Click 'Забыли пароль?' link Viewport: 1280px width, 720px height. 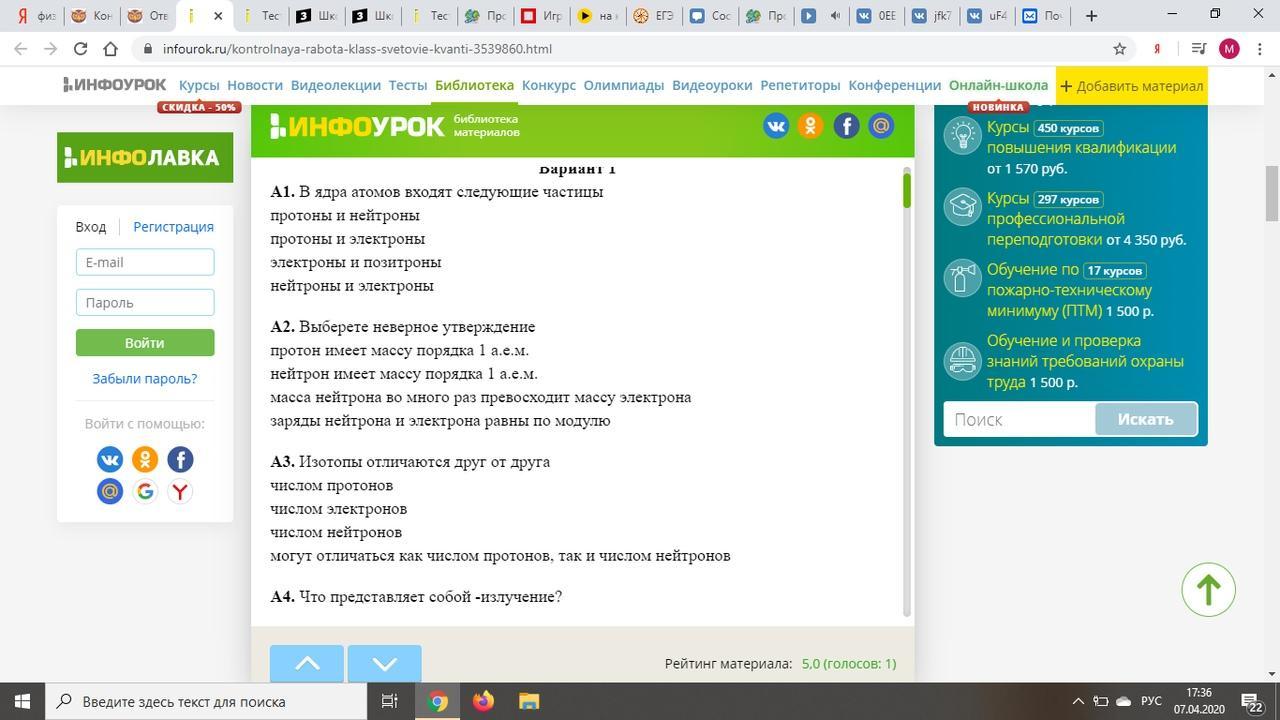145,379
